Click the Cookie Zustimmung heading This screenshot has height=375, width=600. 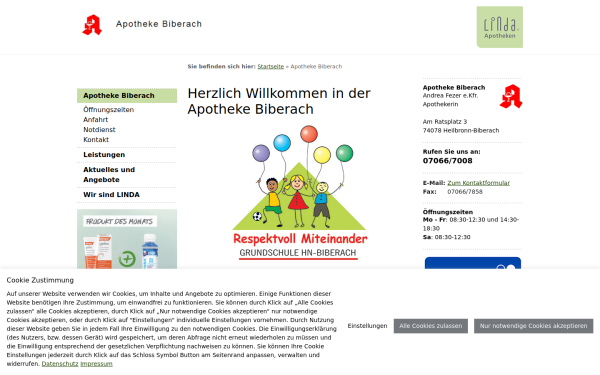(x=40, y=280)
